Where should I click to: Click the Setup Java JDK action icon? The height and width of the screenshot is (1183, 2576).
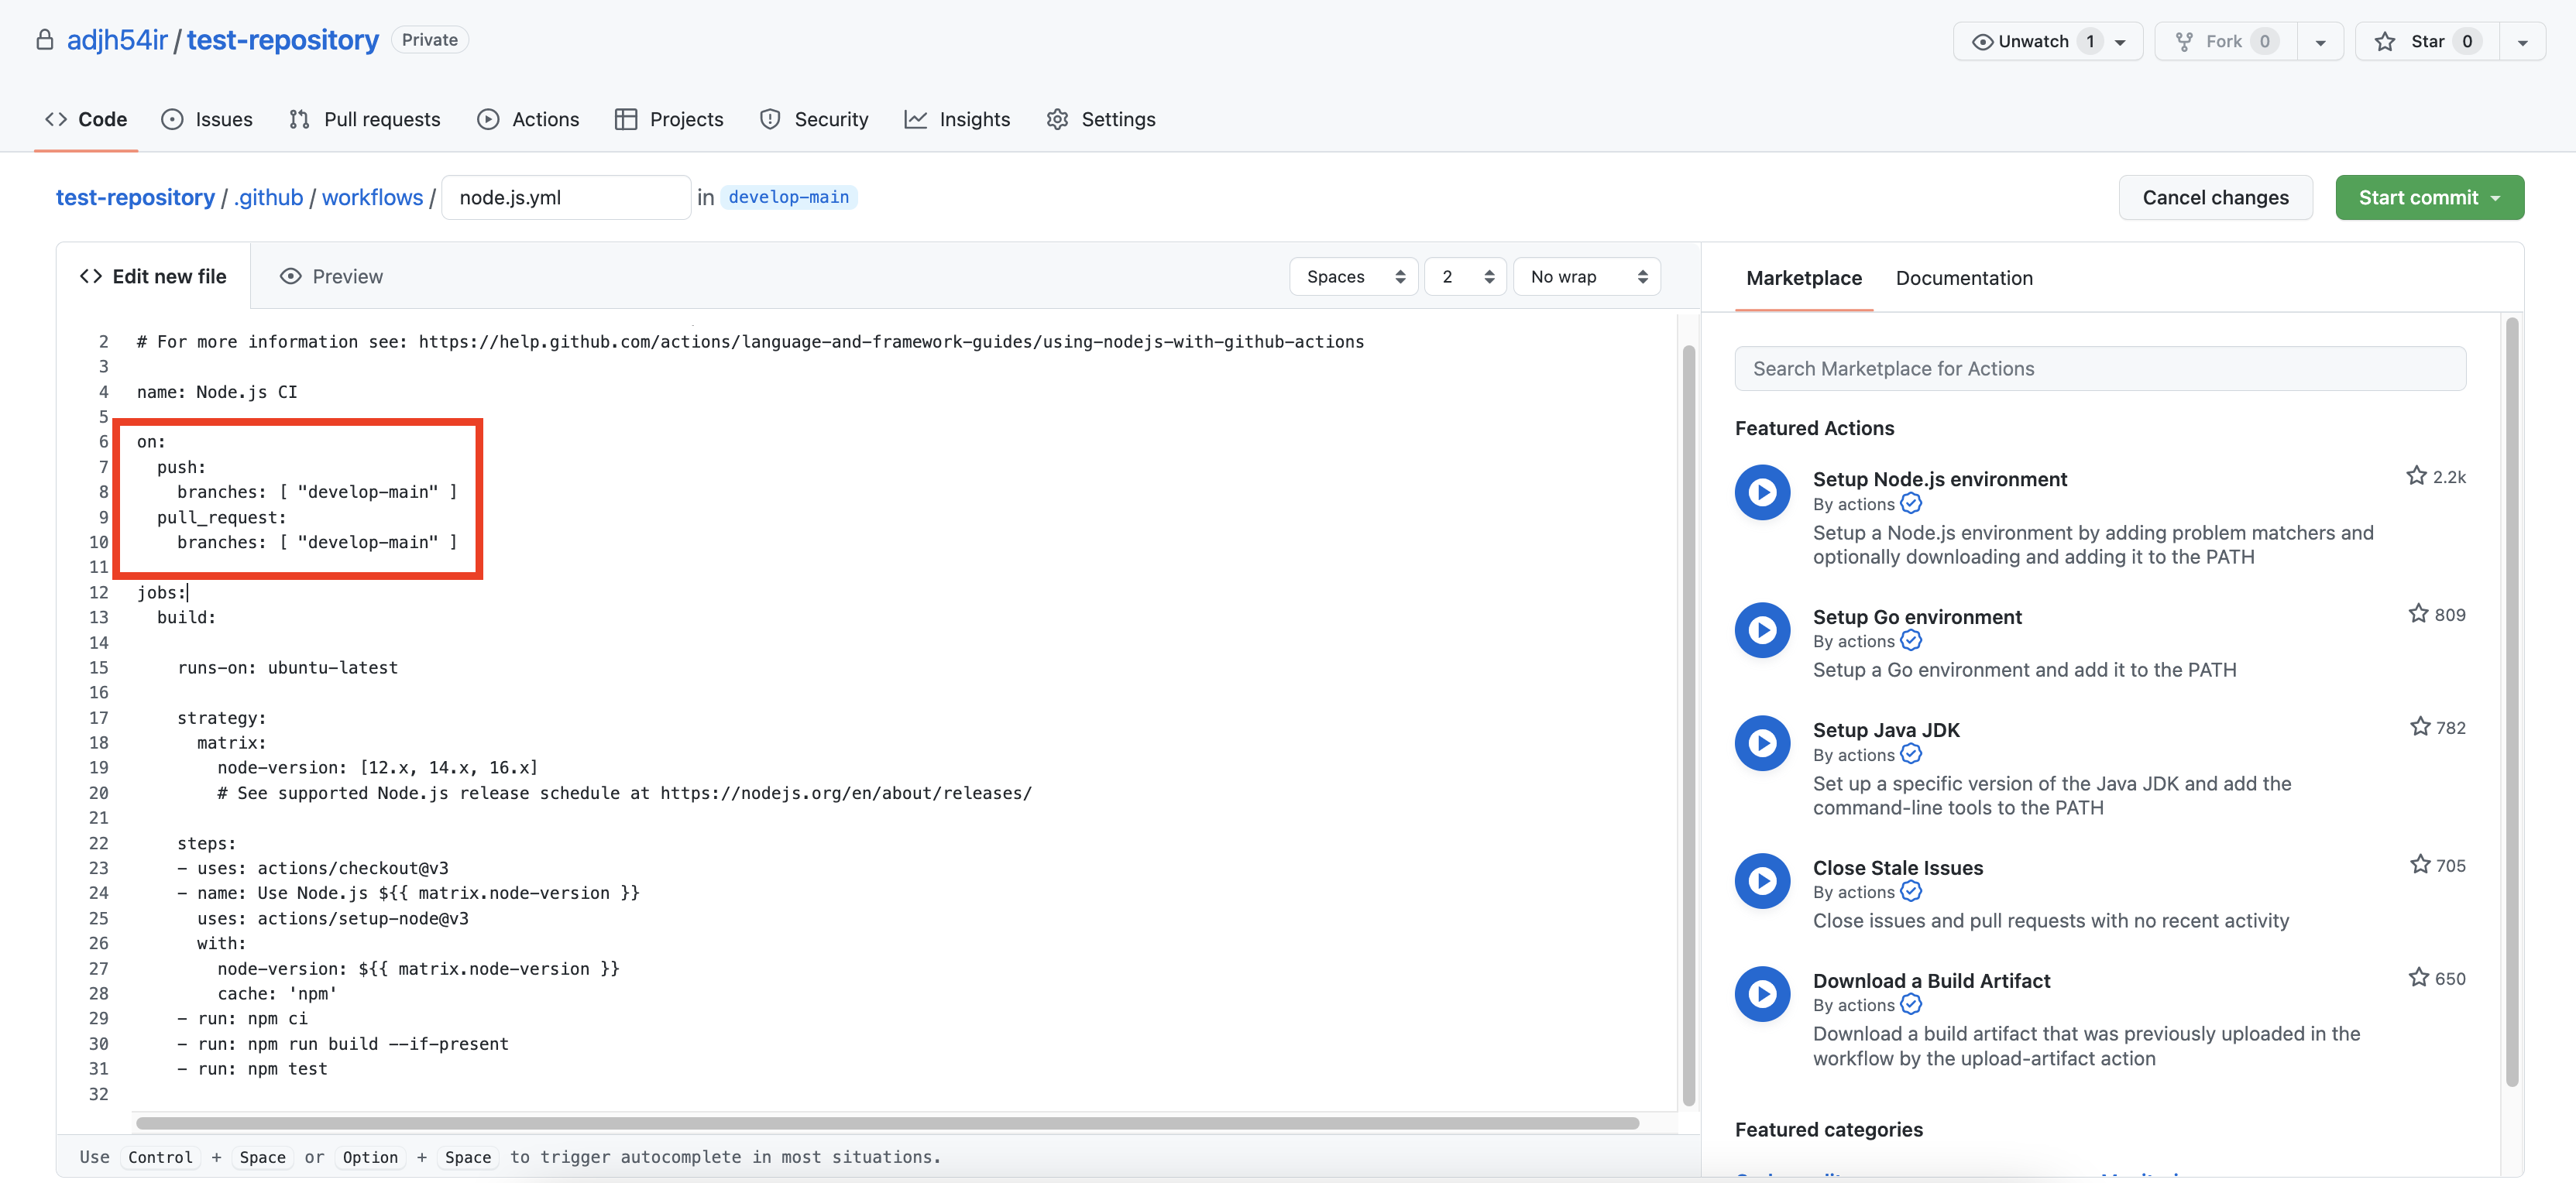click(1762, 743)
